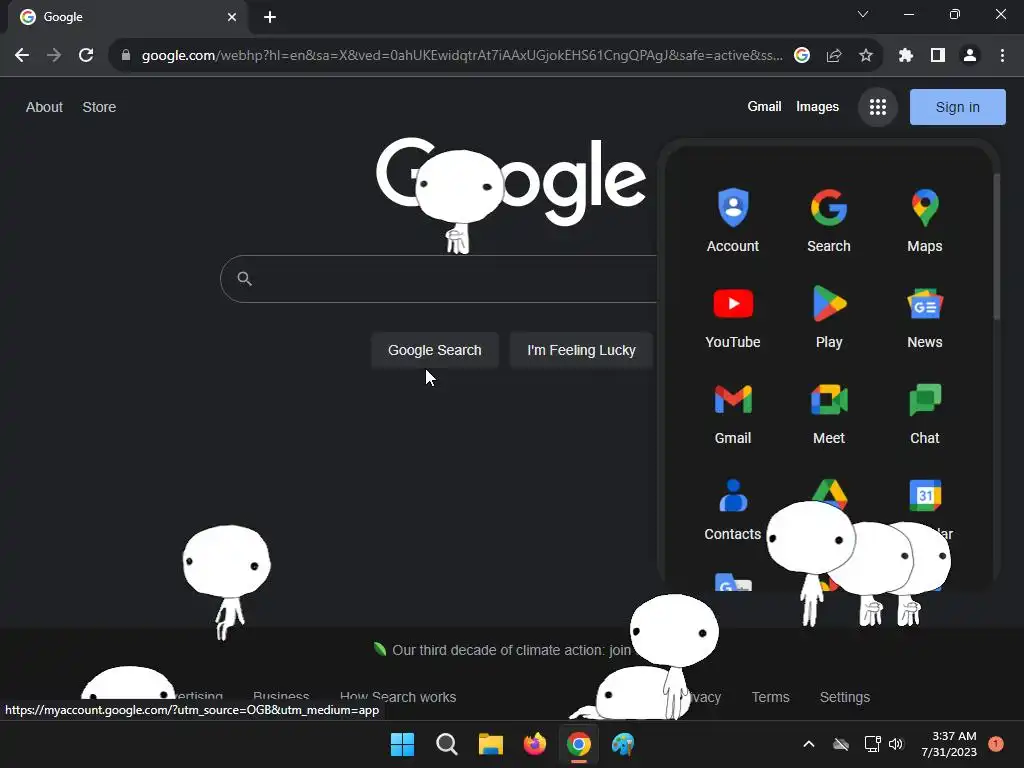
Task: Share this page from the address bar
Action: (834, 56)
